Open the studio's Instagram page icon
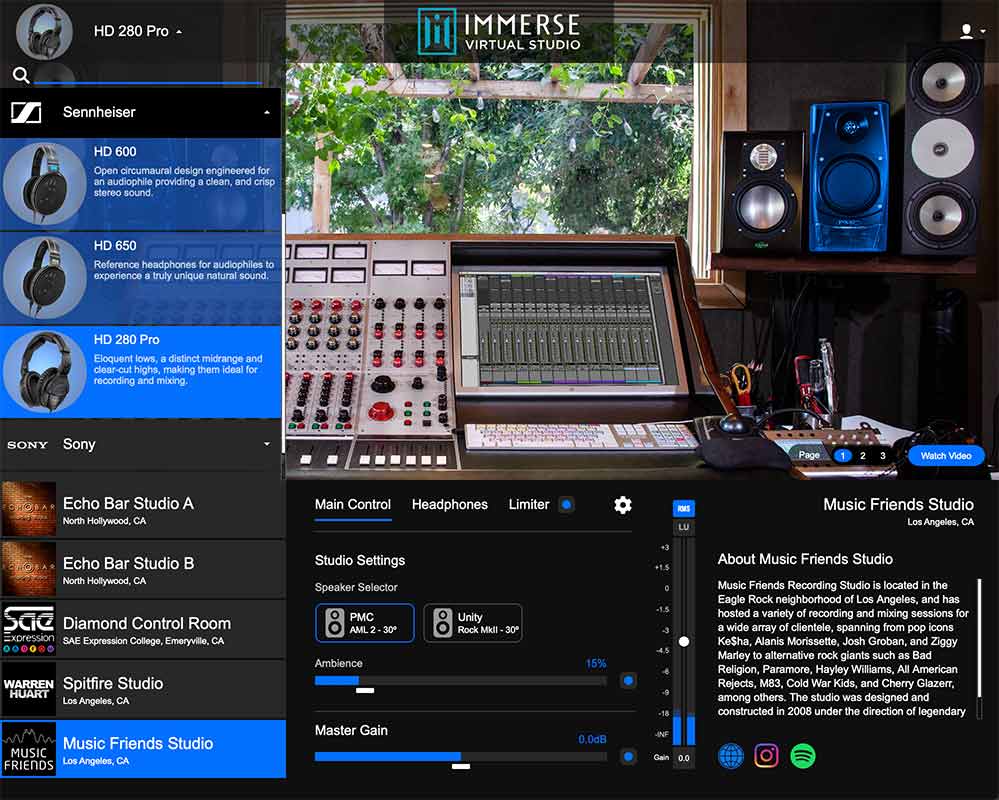999x800 pixels. [766, 756]
